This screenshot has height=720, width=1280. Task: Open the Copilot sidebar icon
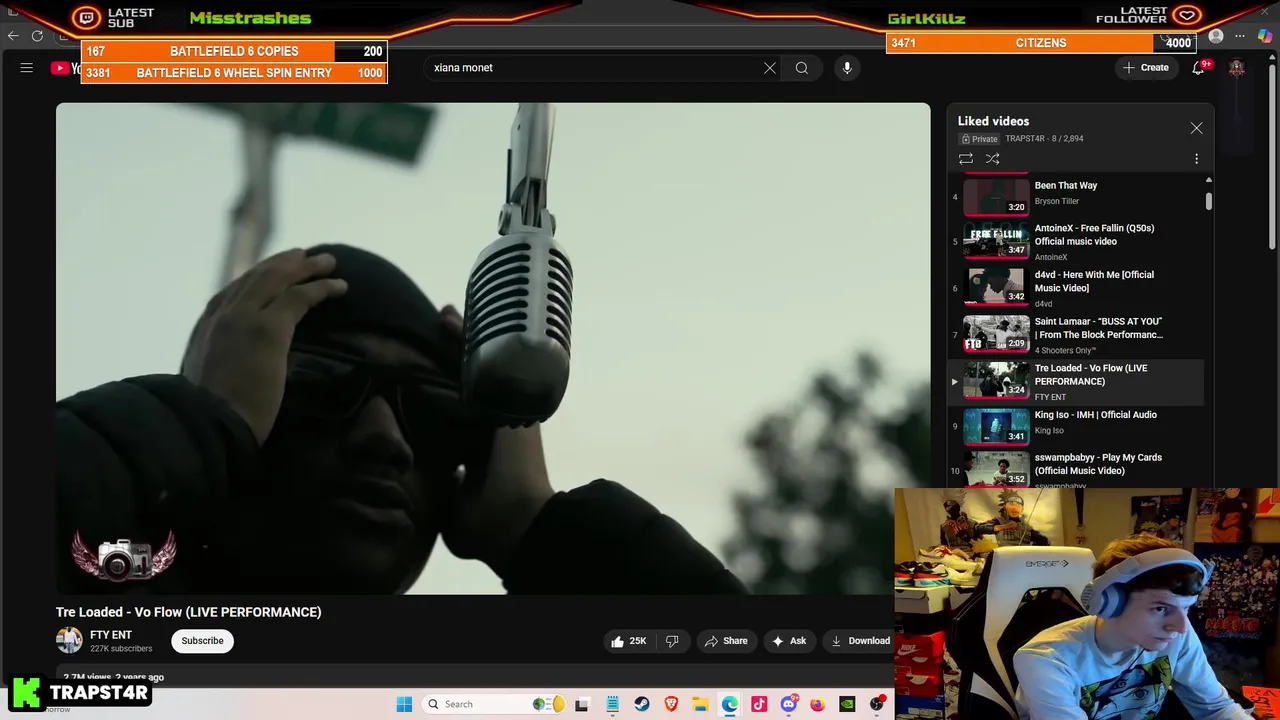1265,36
